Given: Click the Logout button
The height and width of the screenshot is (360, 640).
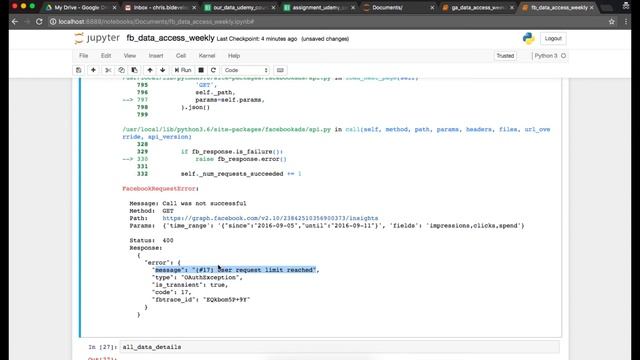Looking at the screenshot, I should pos(553,38).
